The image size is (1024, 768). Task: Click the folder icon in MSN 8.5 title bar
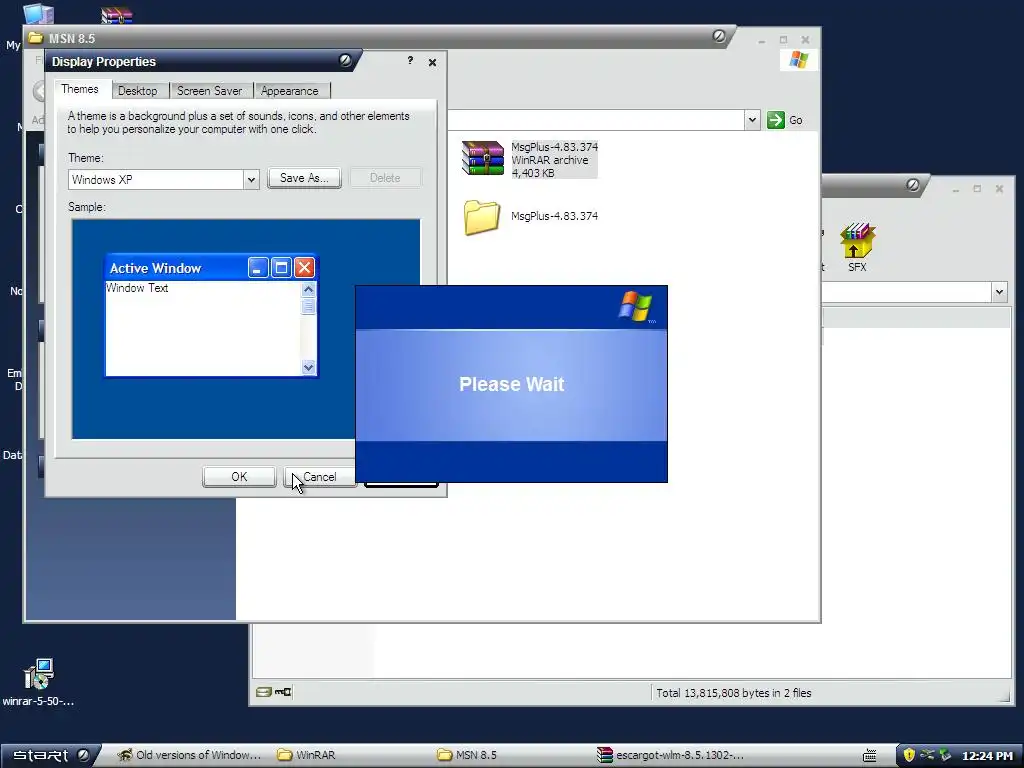click(x=36, y=38)
